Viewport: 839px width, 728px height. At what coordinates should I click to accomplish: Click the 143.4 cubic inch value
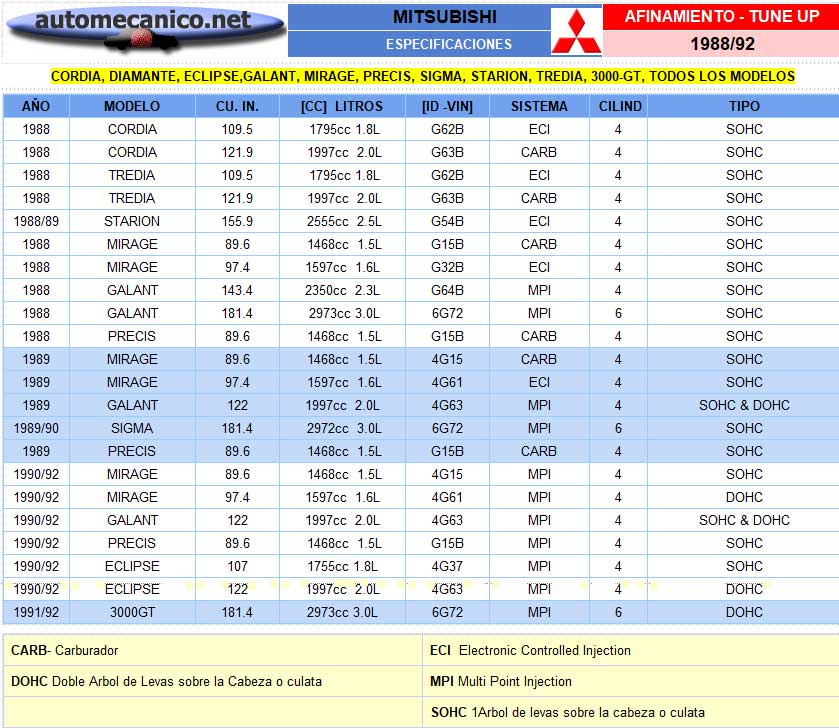237,290
